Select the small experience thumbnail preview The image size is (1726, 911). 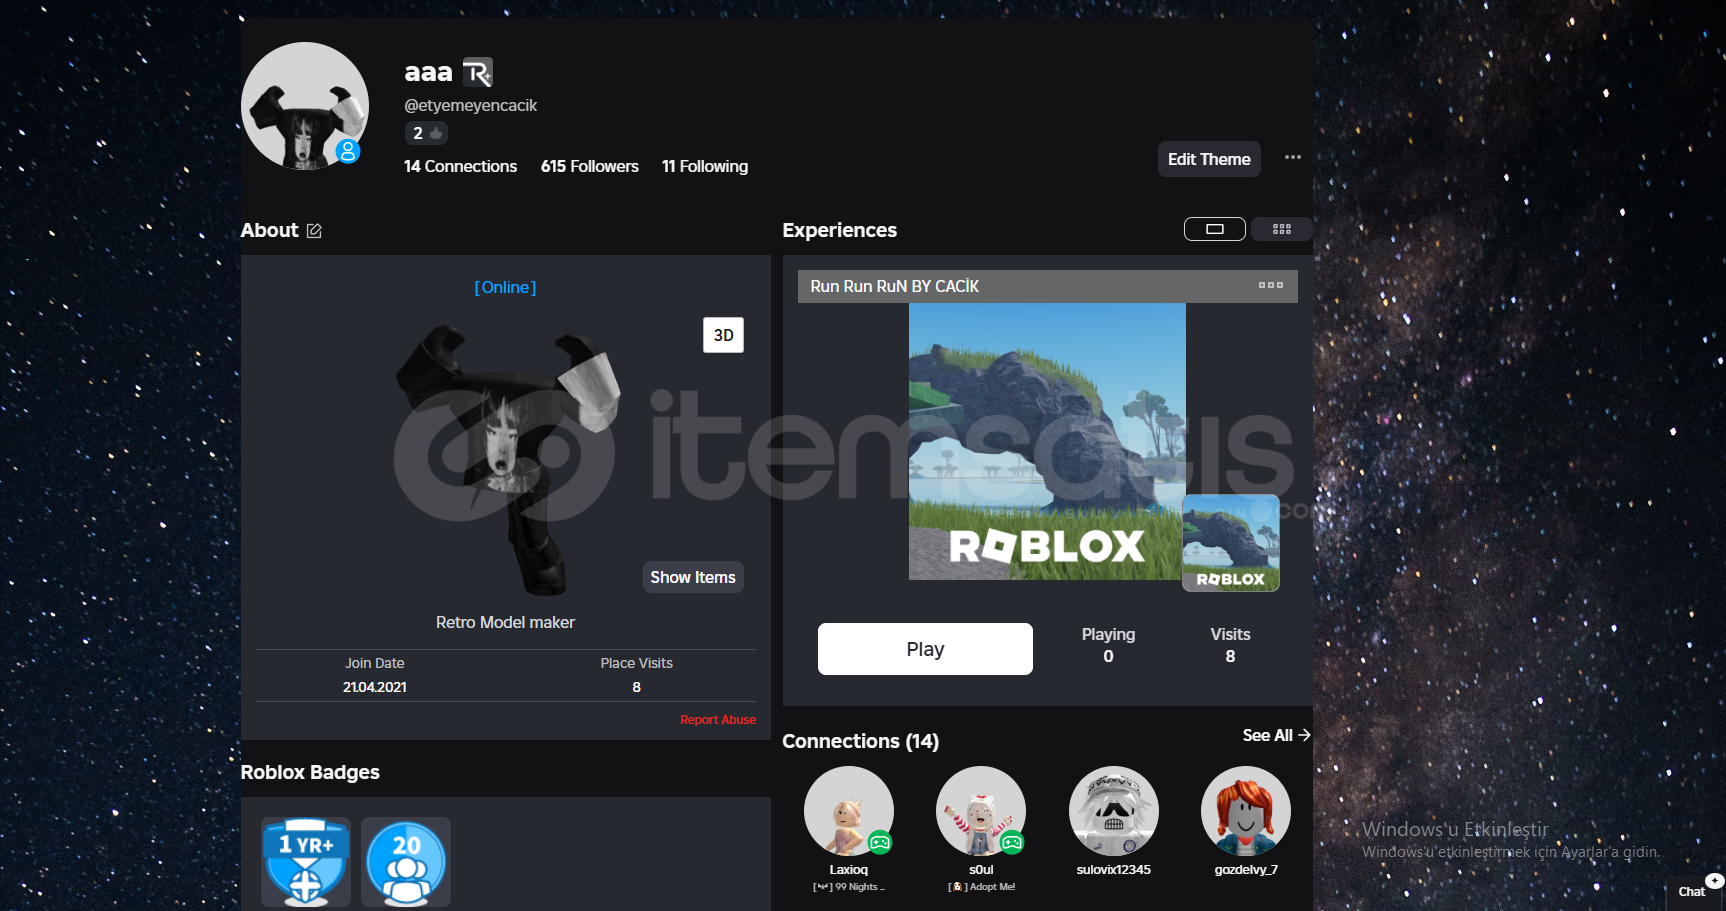(x=1231, y=543)
